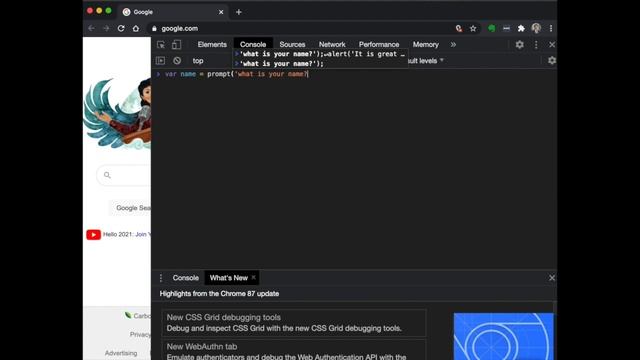The height and width of the screenshot is (360, 640).
Task: Click the Google doodle image
Action: pos(117,113)
